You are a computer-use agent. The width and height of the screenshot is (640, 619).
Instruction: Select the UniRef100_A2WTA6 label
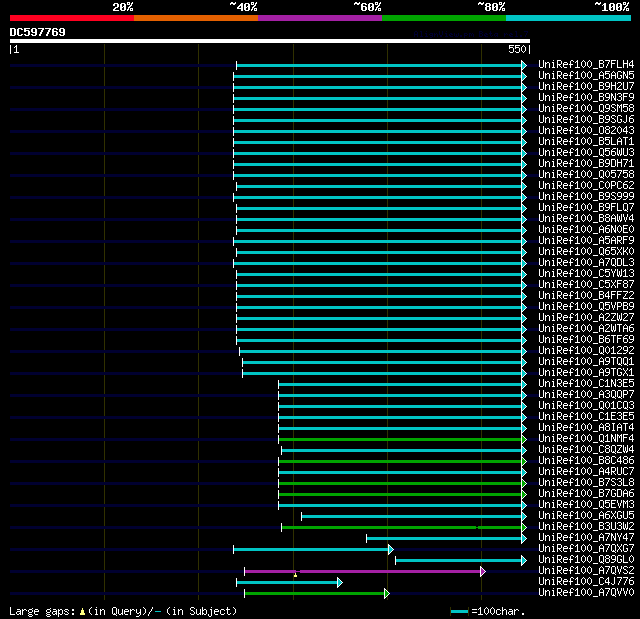point(586,329)
